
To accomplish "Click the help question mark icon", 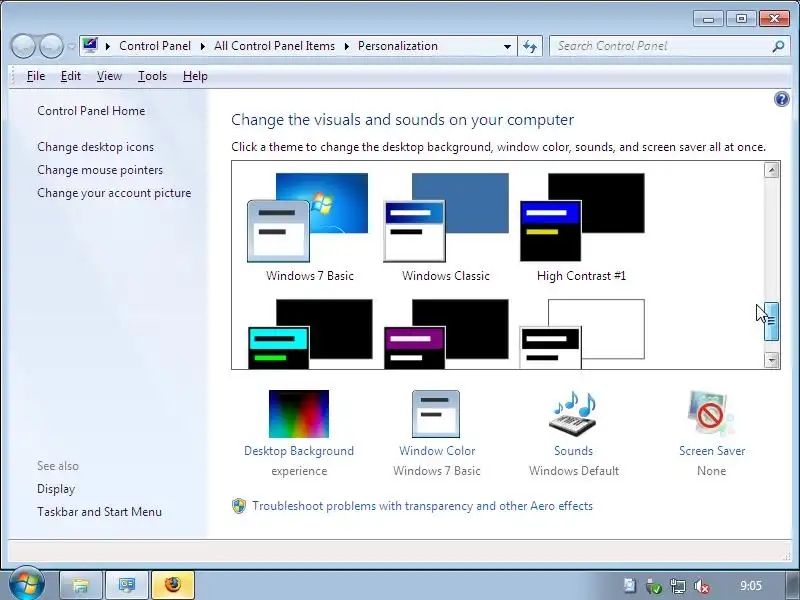I will pyautogui.click(x=781, y=99).
